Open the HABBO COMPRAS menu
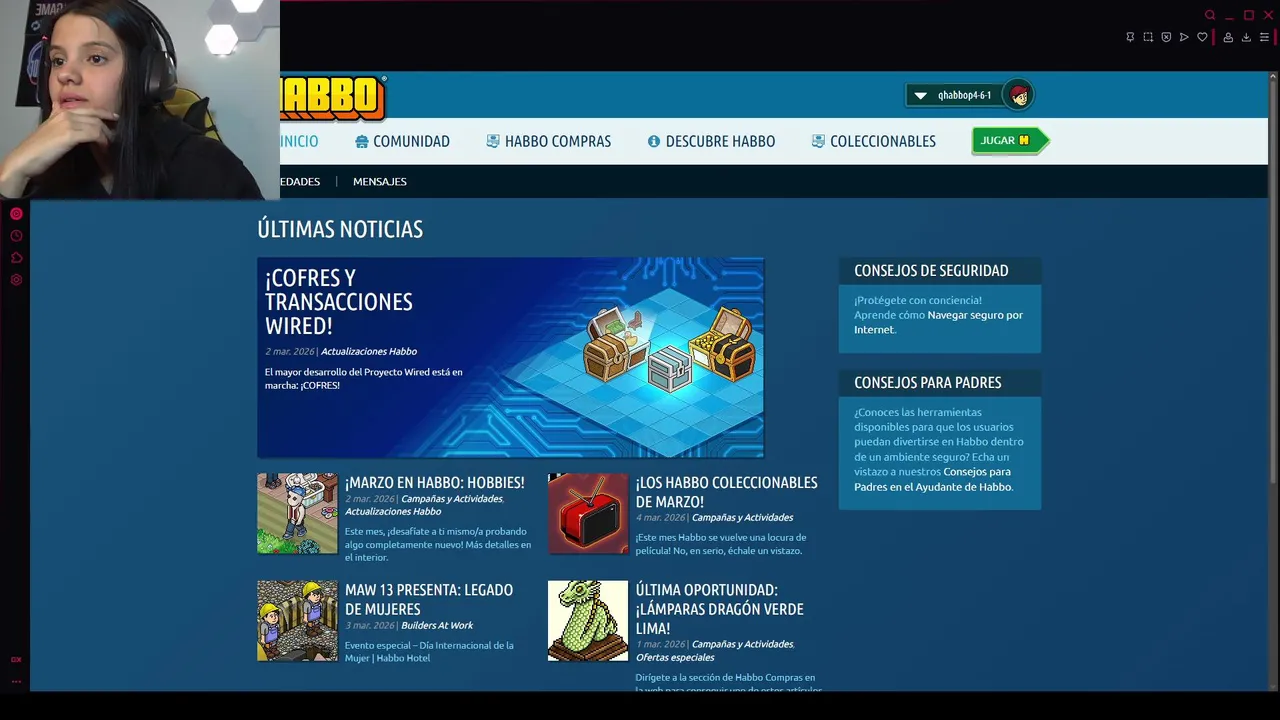Image resolution: width=1280 pixels, height=720 pixels. pyautogui.click(x=558, y=141)
